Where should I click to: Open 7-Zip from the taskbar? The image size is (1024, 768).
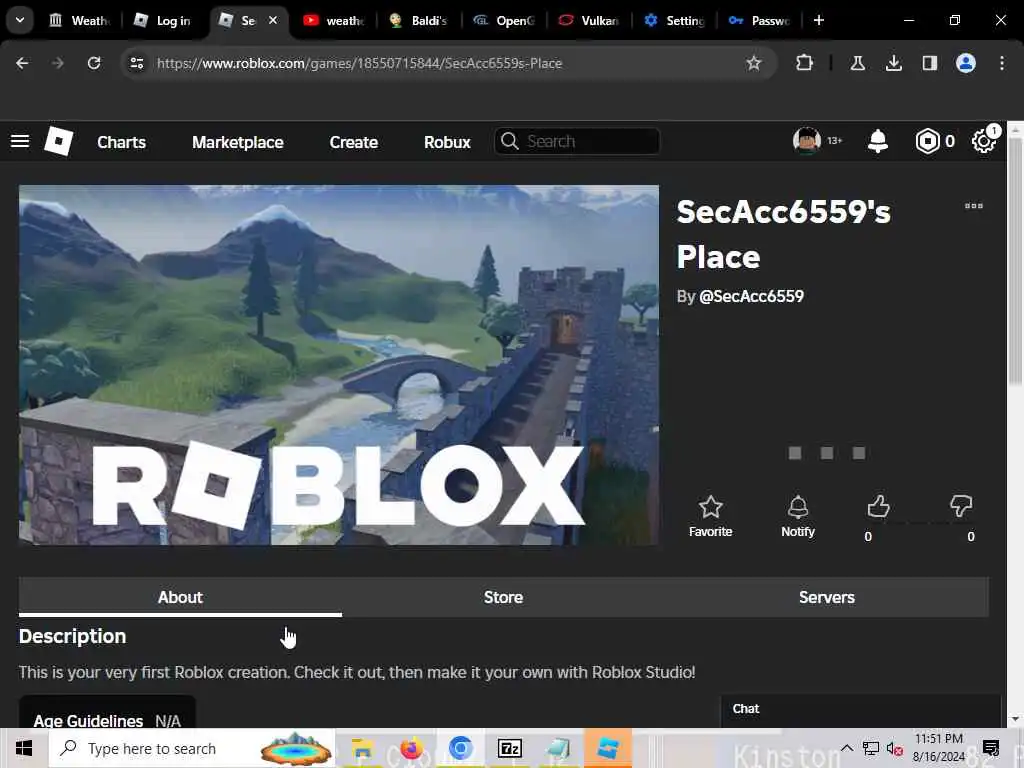509,748
